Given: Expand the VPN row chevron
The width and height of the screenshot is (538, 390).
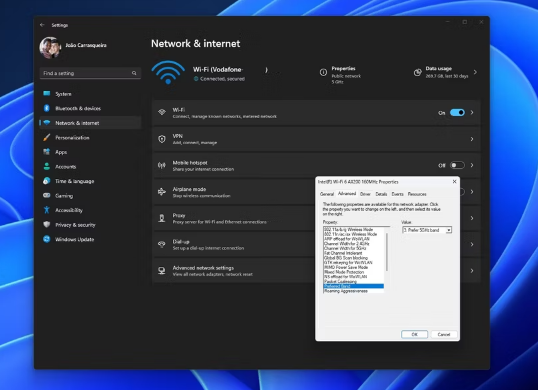Looking at the screenshot, I should 472,139.
